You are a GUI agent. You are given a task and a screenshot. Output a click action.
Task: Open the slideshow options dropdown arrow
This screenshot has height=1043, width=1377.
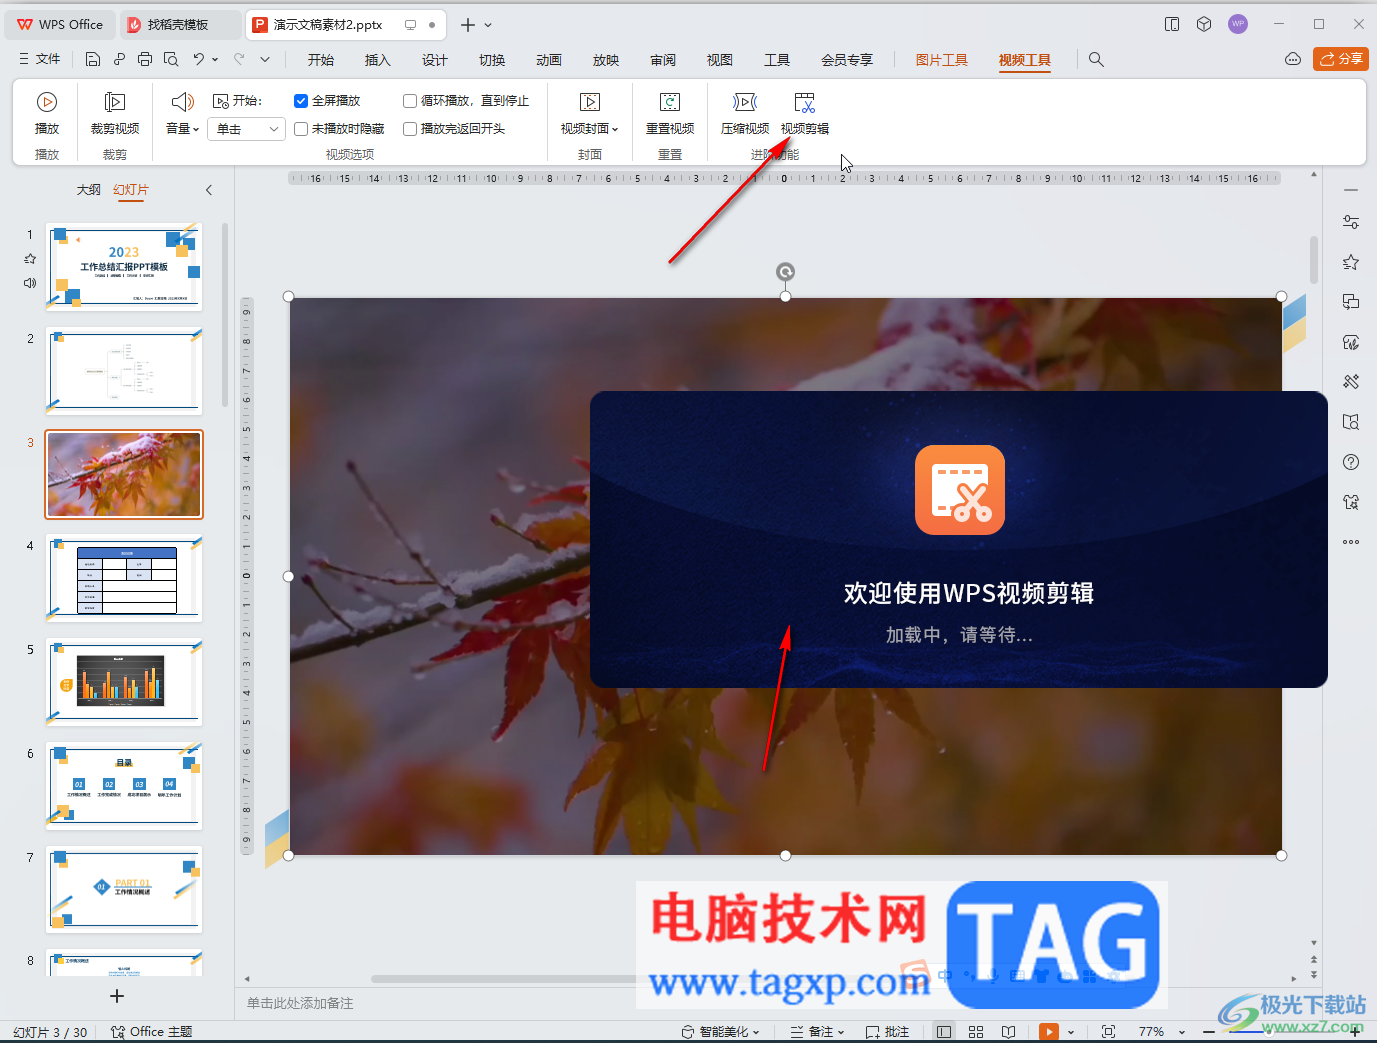(1071, 1032)
